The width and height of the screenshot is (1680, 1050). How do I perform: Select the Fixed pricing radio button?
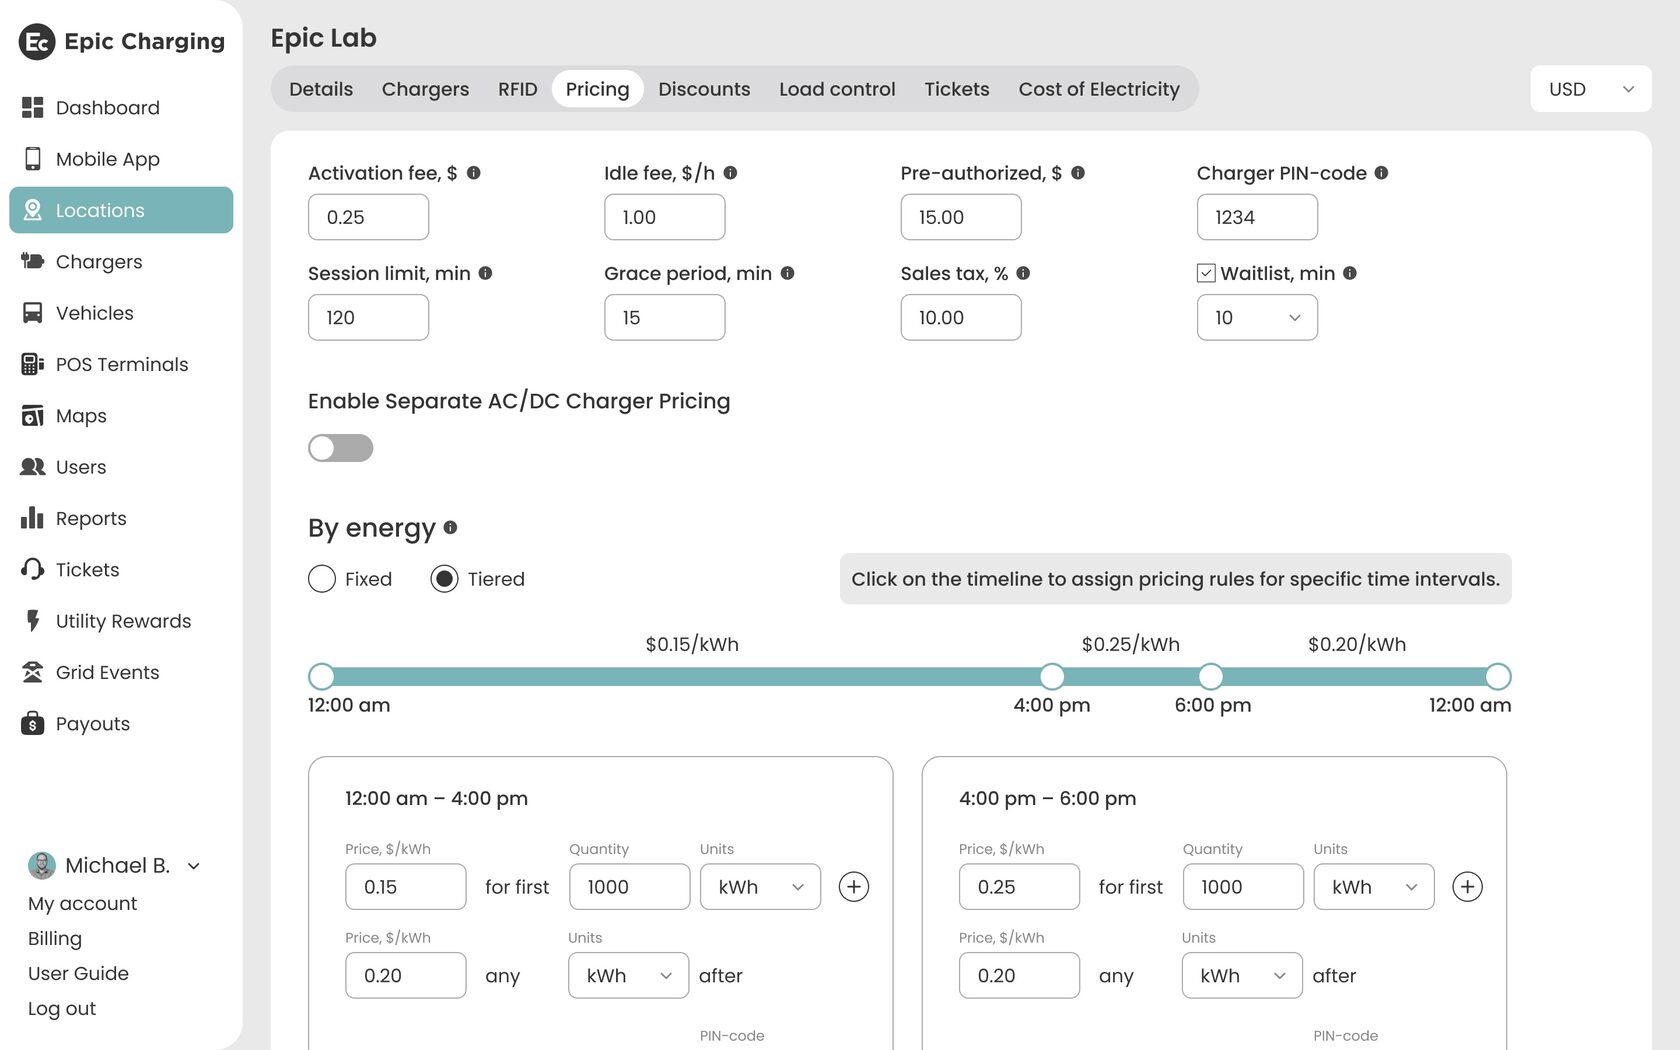click(322, 579)
